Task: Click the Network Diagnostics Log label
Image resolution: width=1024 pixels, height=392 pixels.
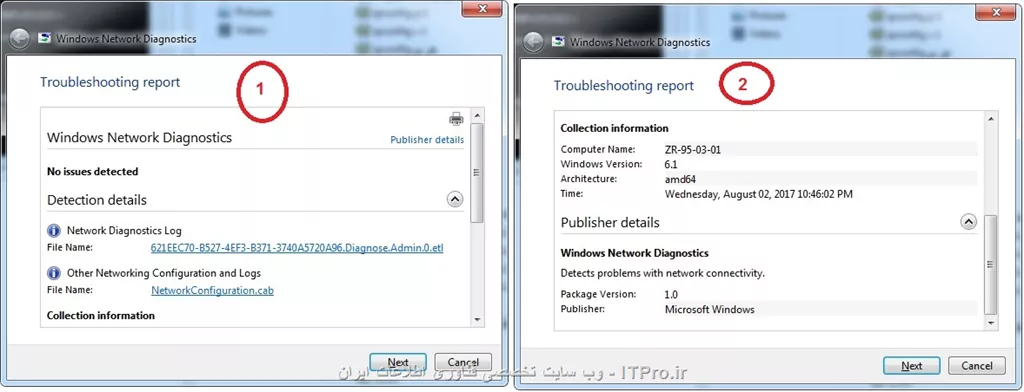Action: click(124, 231)
